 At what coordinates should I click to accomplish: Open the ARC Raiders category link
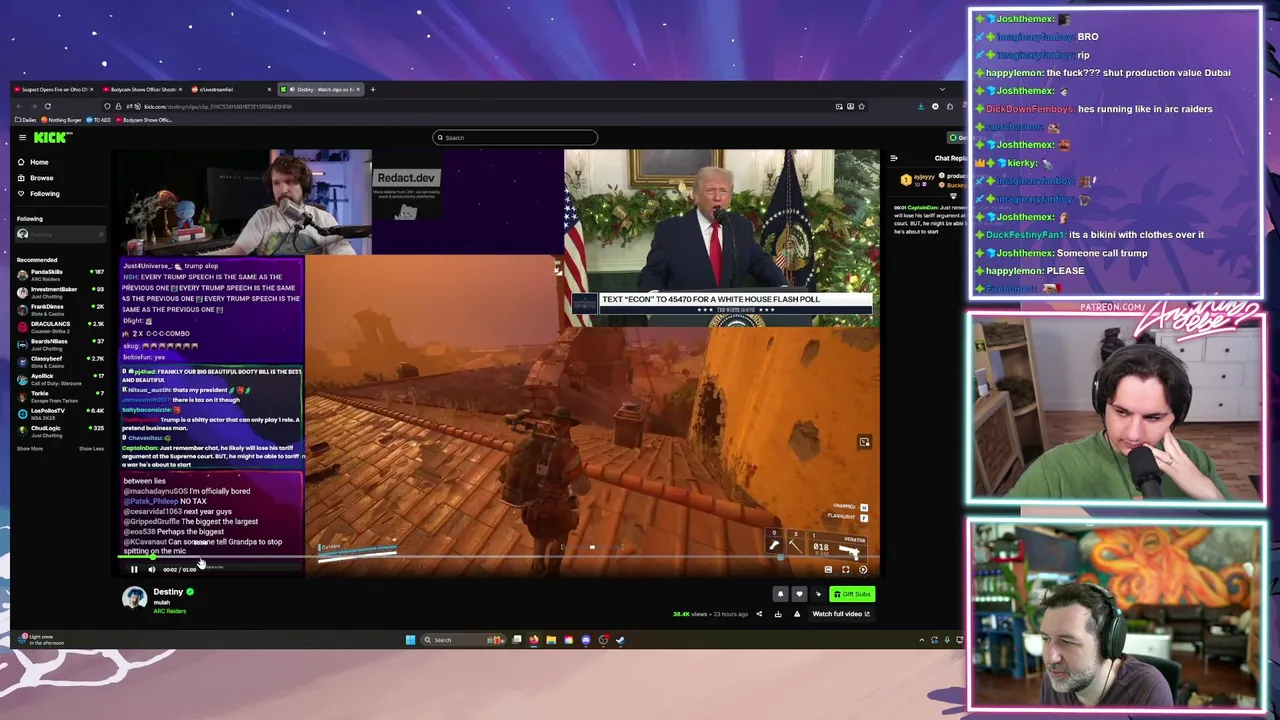pyautogui.click(x=170, y=611)
